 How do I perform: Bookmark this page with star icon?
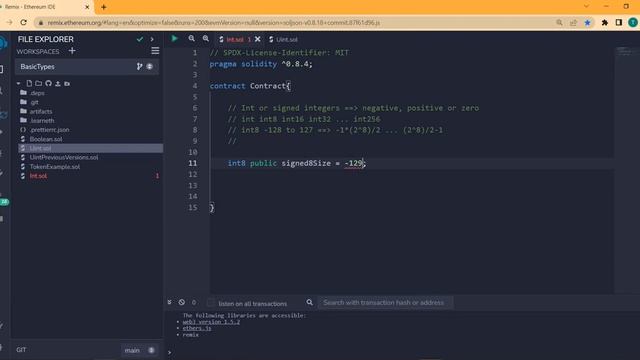[587, 23]
